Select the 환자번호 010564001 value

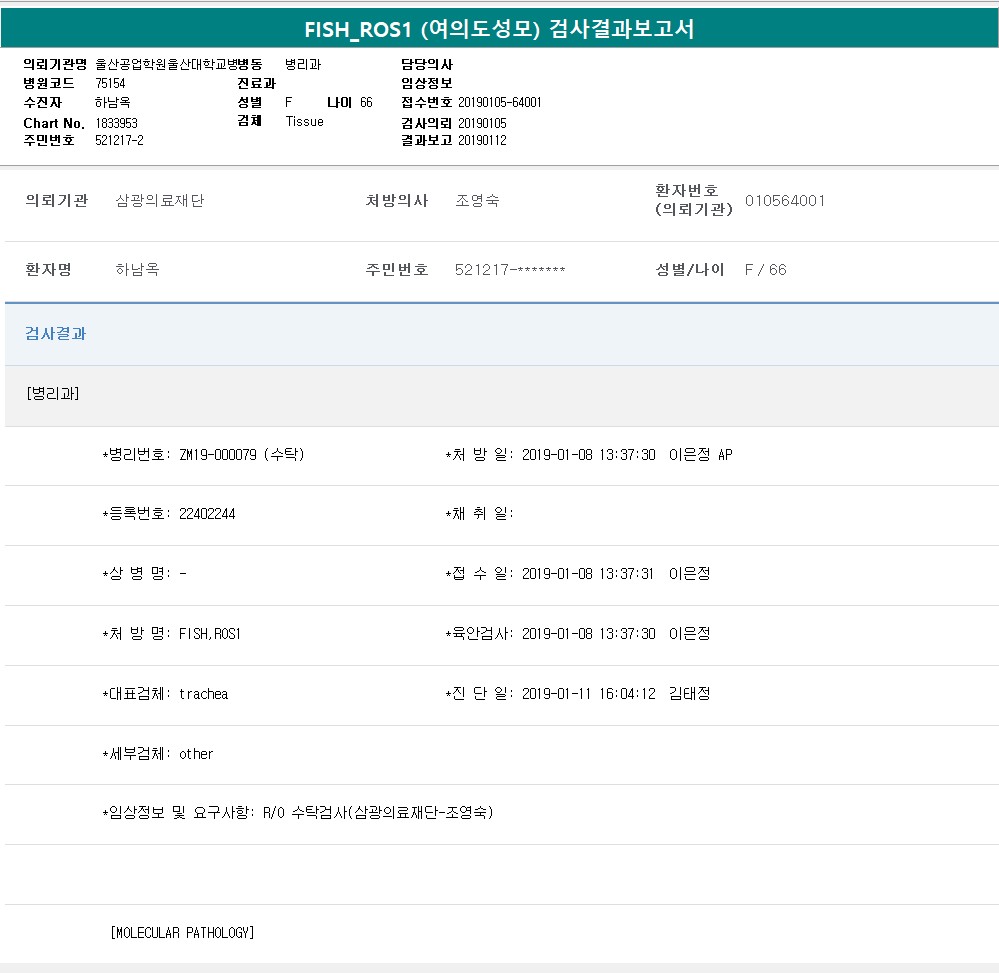coord(785,201)
